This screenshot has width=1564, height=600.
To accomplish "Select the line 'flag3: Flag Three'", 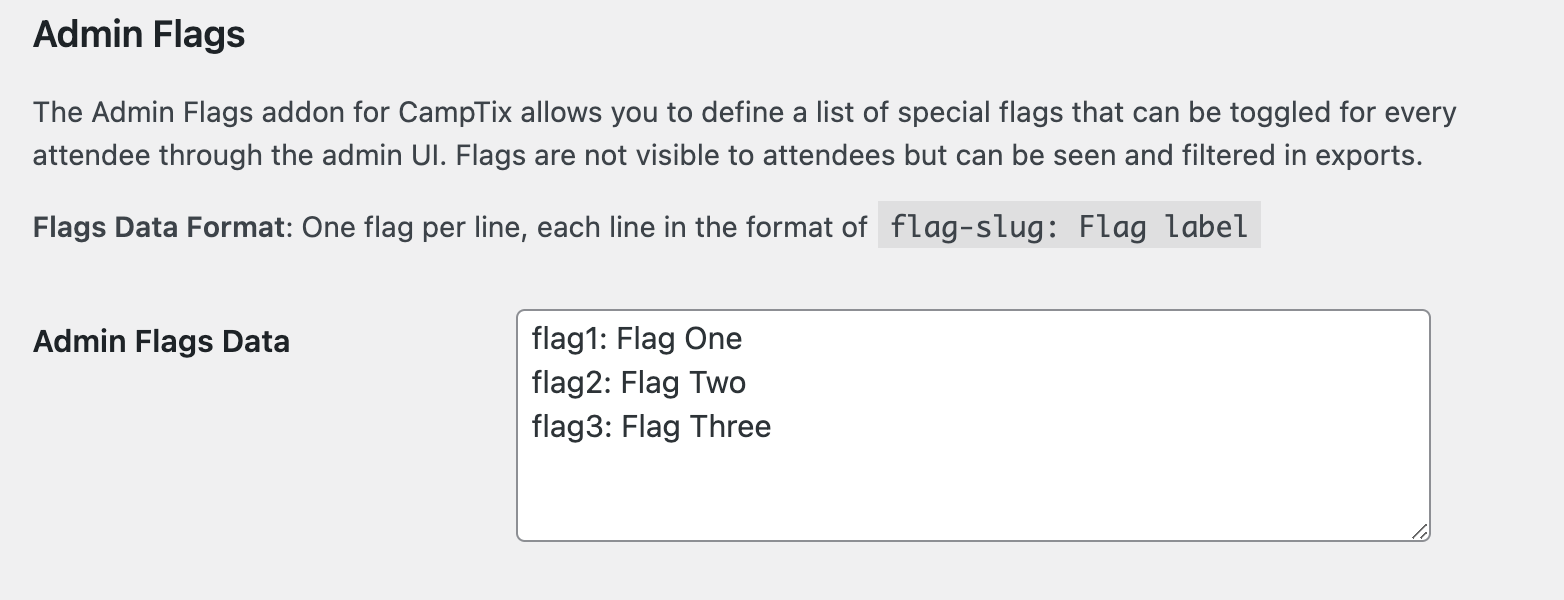I will point(650,426).
